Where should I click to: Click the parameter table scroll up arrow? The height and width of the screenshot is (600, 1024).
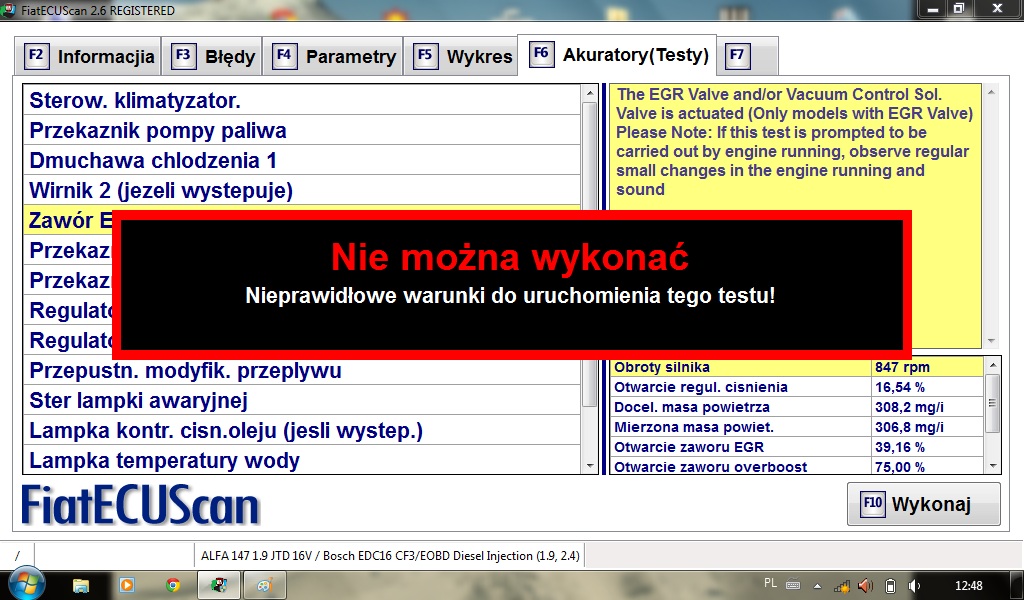coord(993,365)
